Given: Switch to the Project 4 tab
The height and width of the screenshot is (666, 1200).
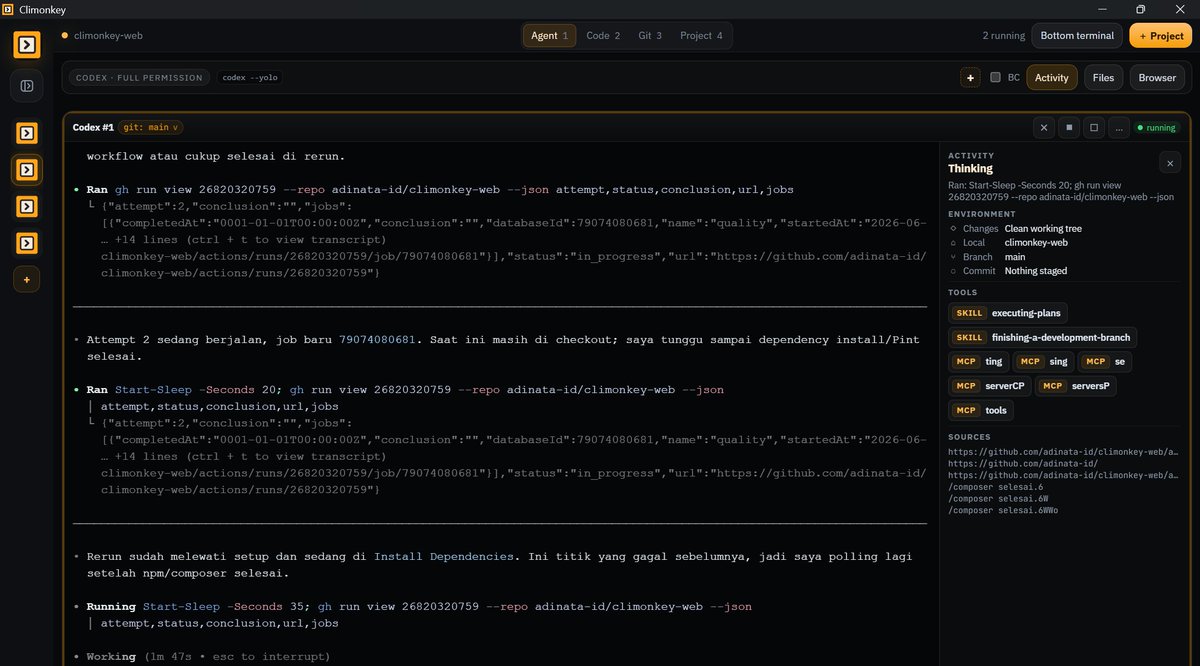Looking at the screenshot, I should pyautogui.click(x=701, y=36).
